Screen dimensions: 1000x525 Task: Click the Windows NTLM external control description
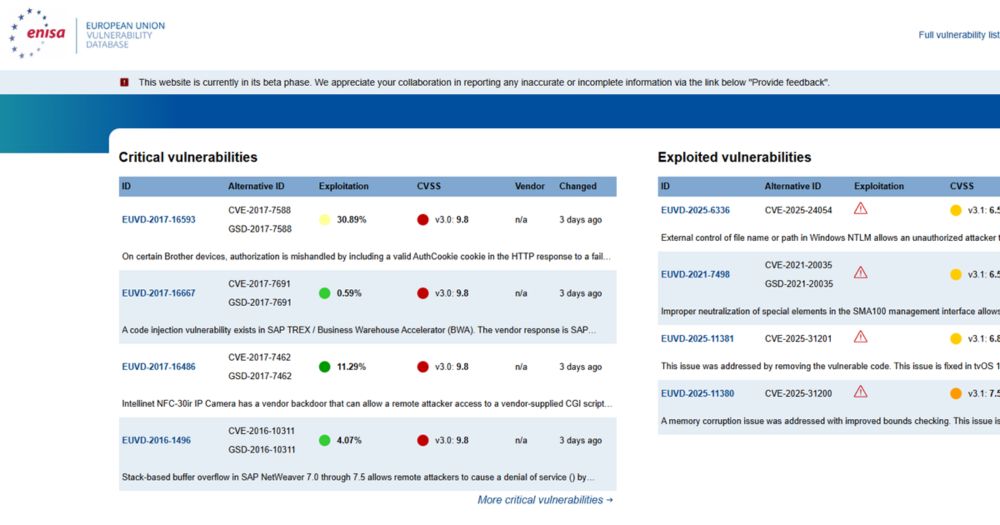pos(830,237)
